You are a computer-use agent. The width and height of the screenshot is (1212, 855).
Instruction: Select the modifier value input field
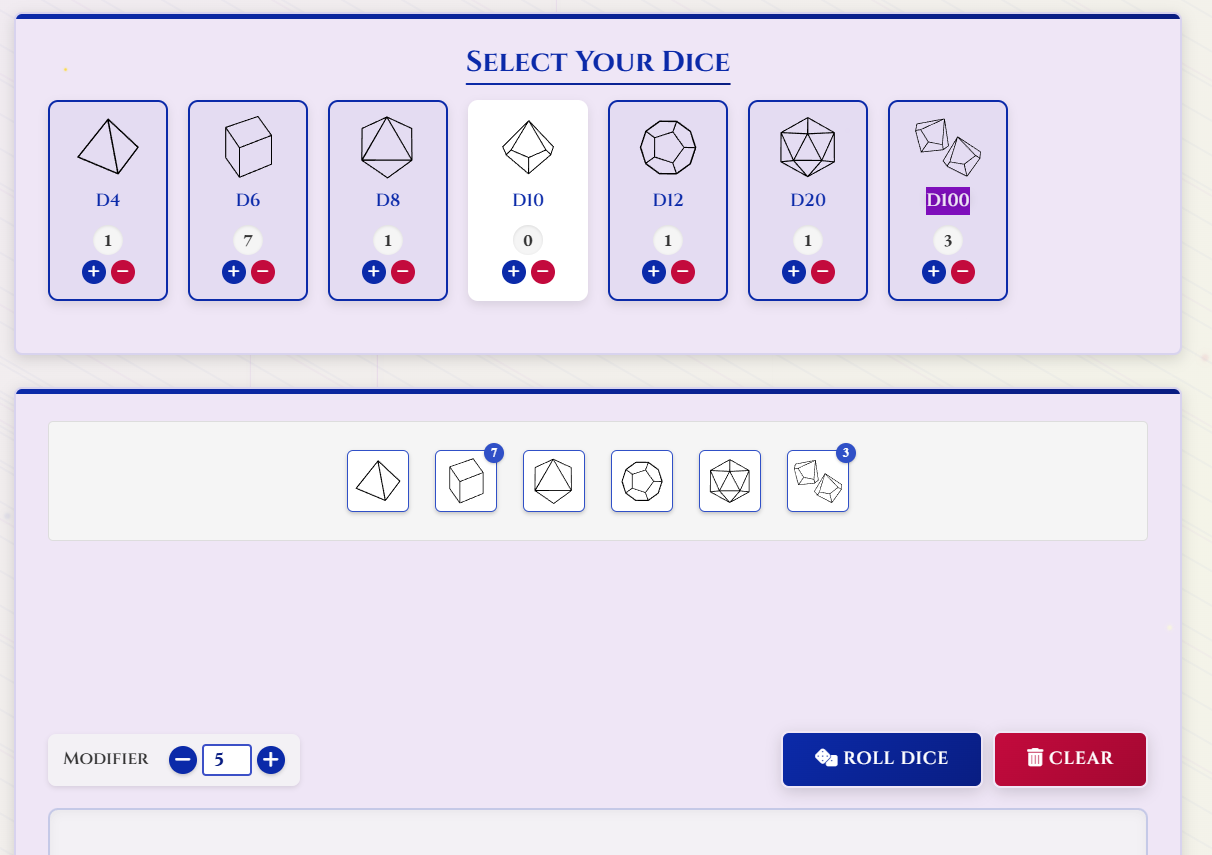[x=226, y=760]
